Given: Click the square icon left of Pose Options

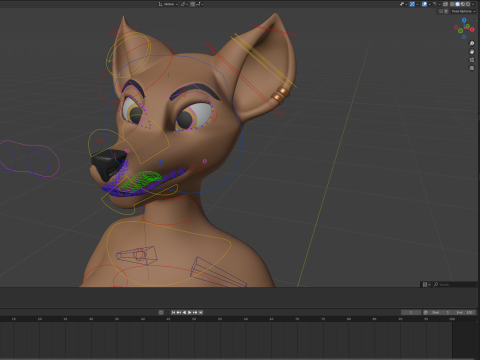Looking at the screenshot, I should click(x=441, y=11).
